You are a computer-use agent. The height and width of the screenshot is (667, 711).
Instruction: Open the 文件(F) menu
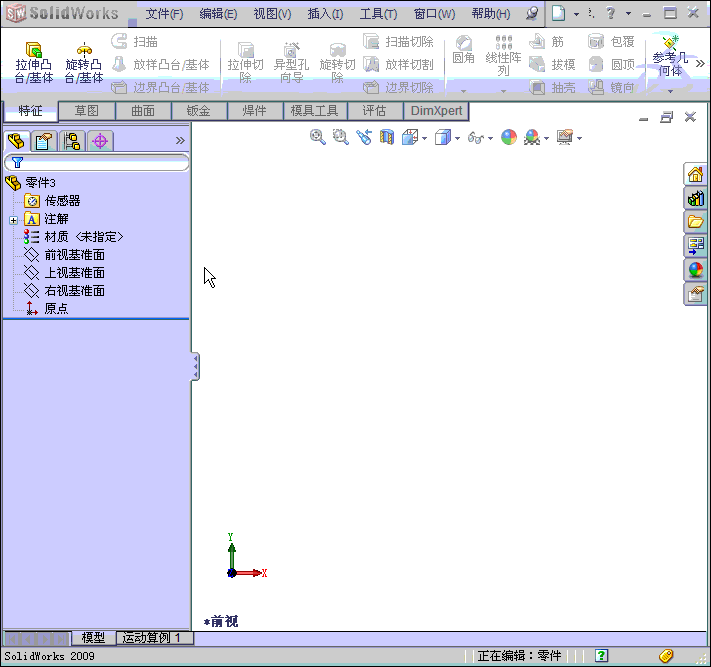(164, 14)
